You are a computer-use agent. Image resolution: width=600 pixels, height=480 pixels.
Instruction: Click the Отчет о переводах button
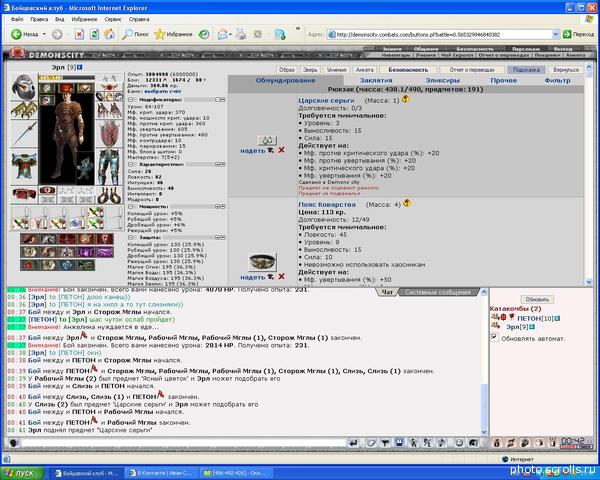pos(472,70)
